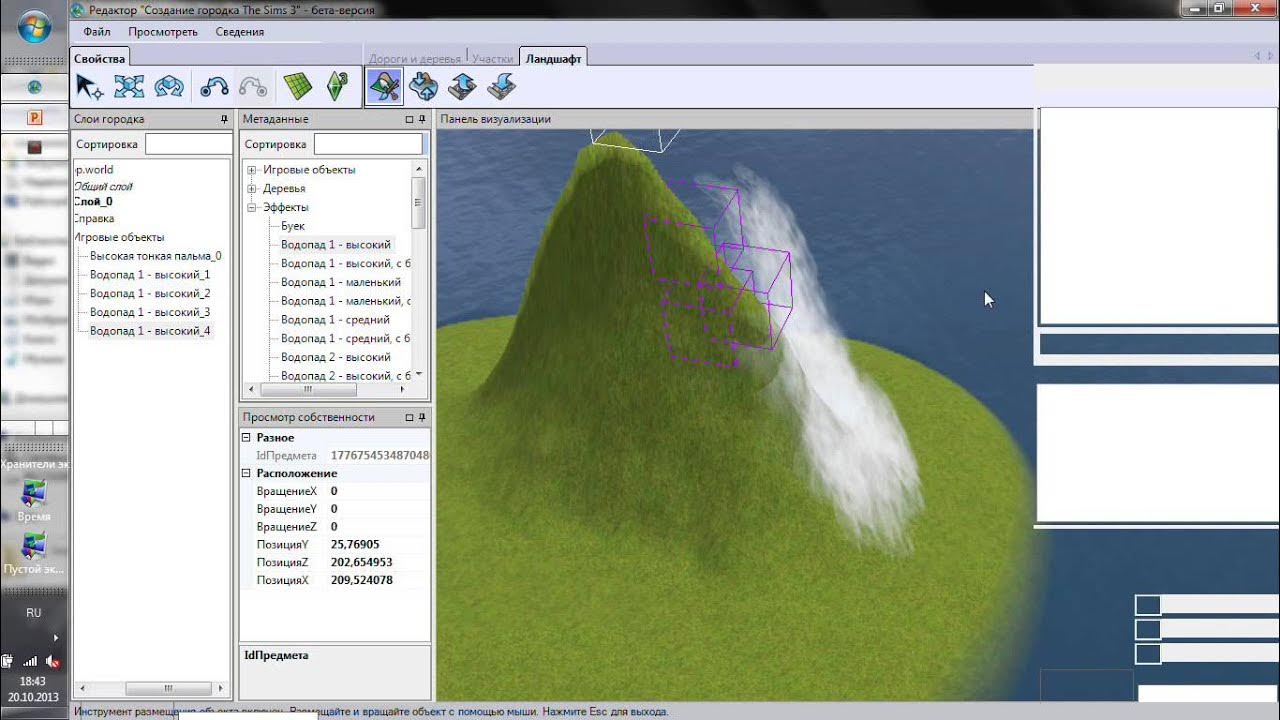Pin the Просмотр собственности panel
Screen dimensions: 1280x720
click(x=423, y=417)
